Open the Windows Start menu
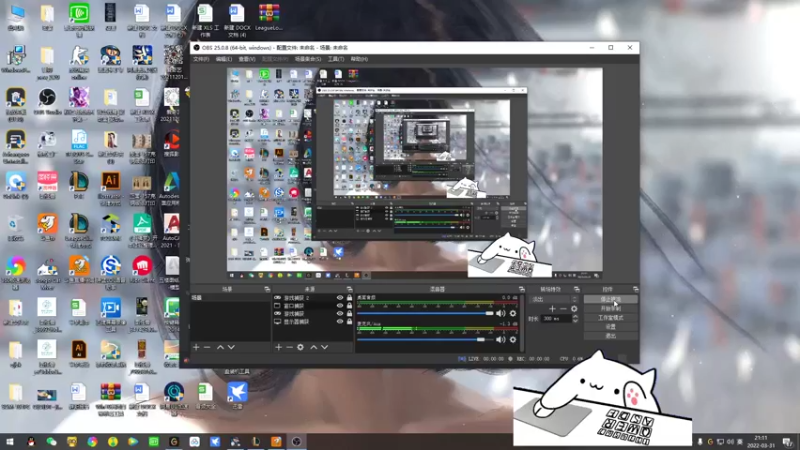This screenshot has width=800, height=450. (x=10, y=442)
